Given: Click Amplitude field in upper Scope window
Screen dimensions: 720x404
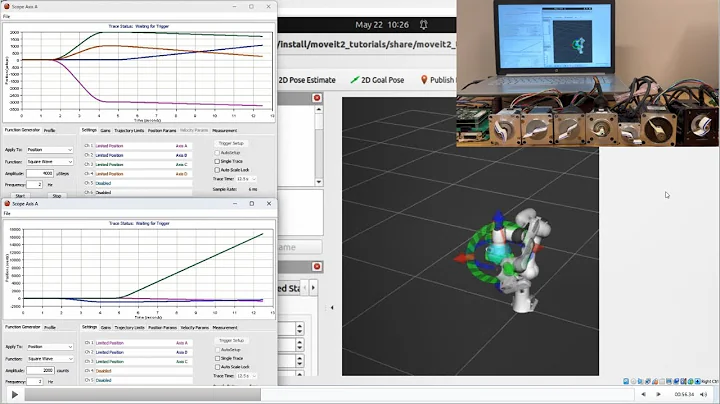Looking at the screenshot, I should pyautogui.click(x=40, y=173).
